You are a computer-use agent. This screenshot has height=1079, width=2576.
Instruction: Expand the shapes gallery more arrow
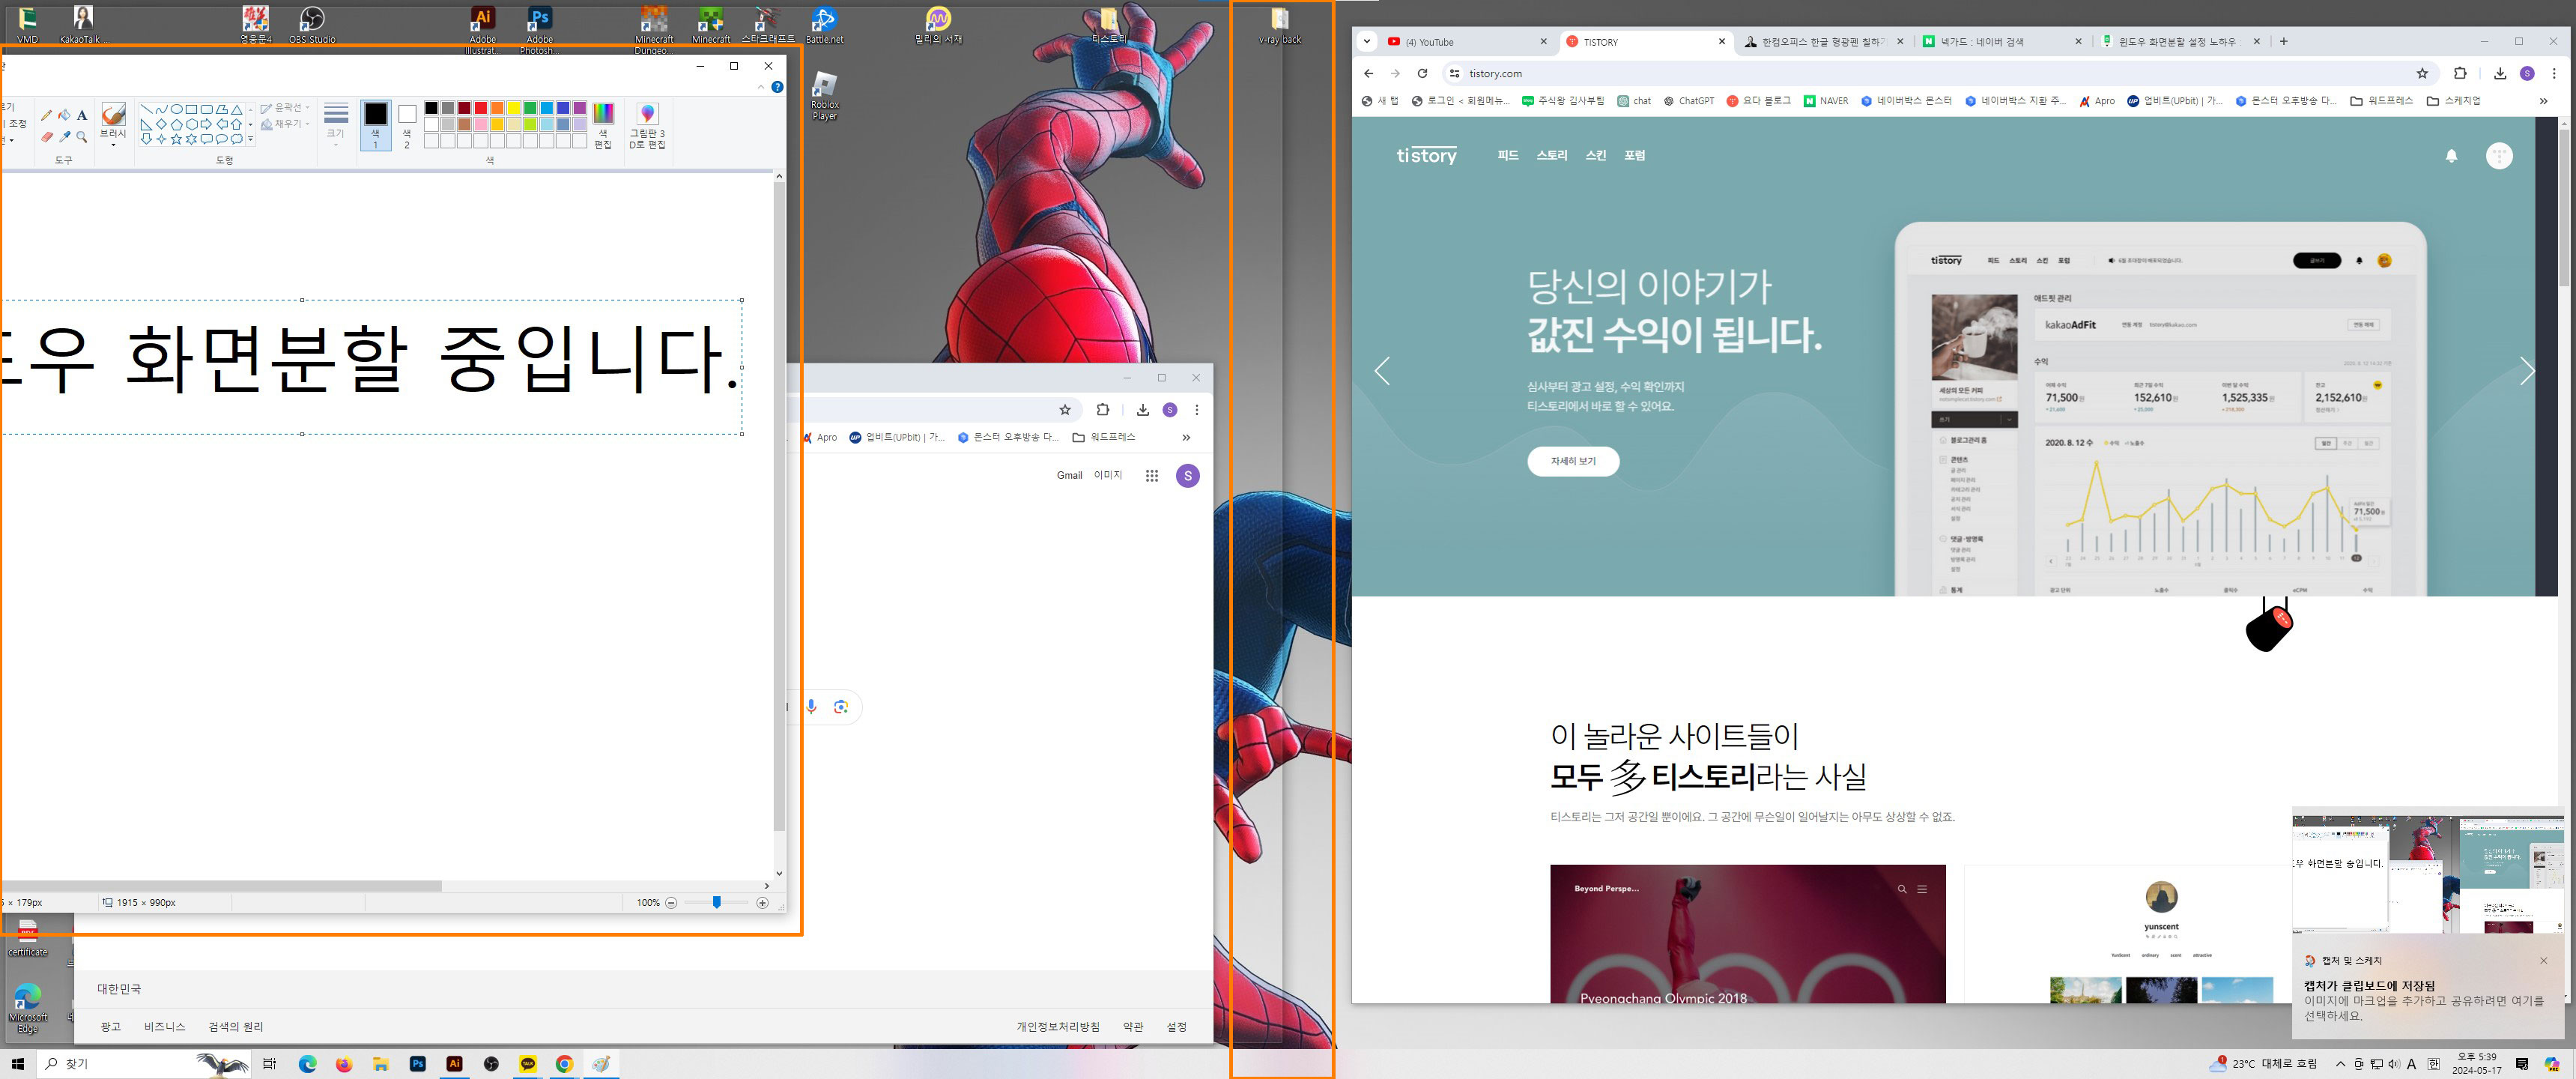pyautogui.click(x=250, y=140)
